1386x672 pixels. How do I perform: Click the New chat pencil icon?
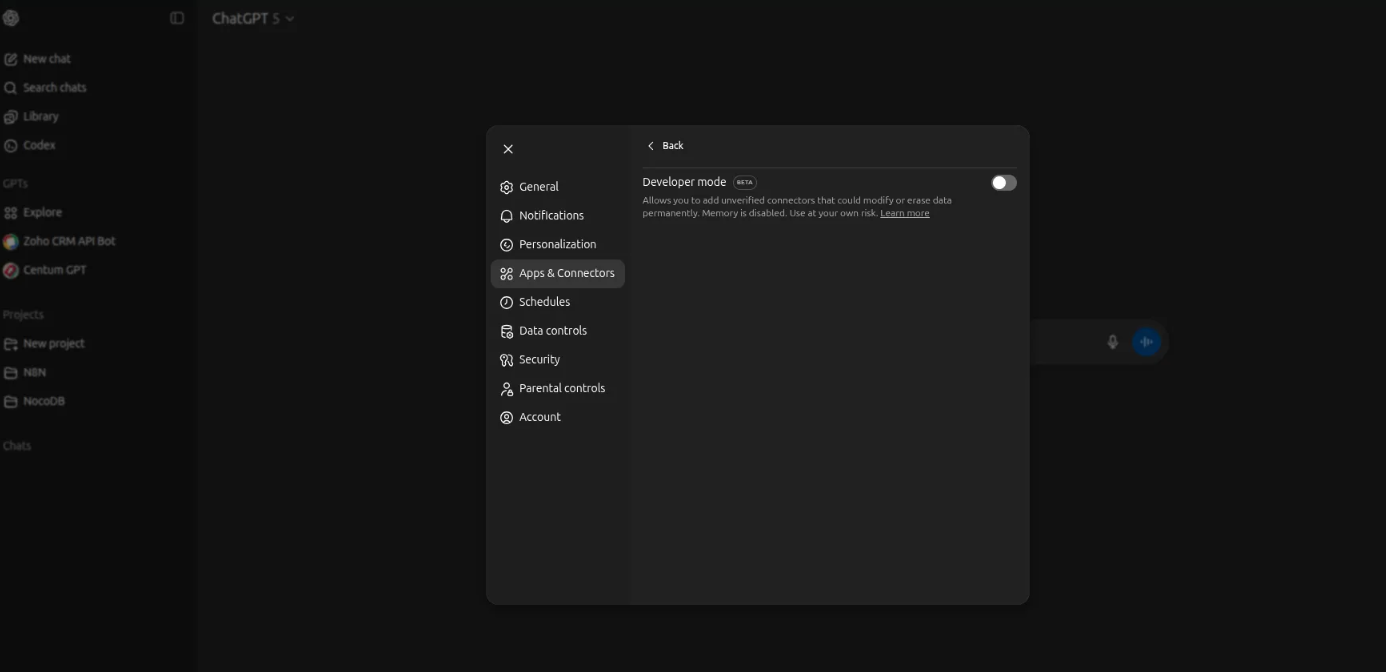[11, 59]
